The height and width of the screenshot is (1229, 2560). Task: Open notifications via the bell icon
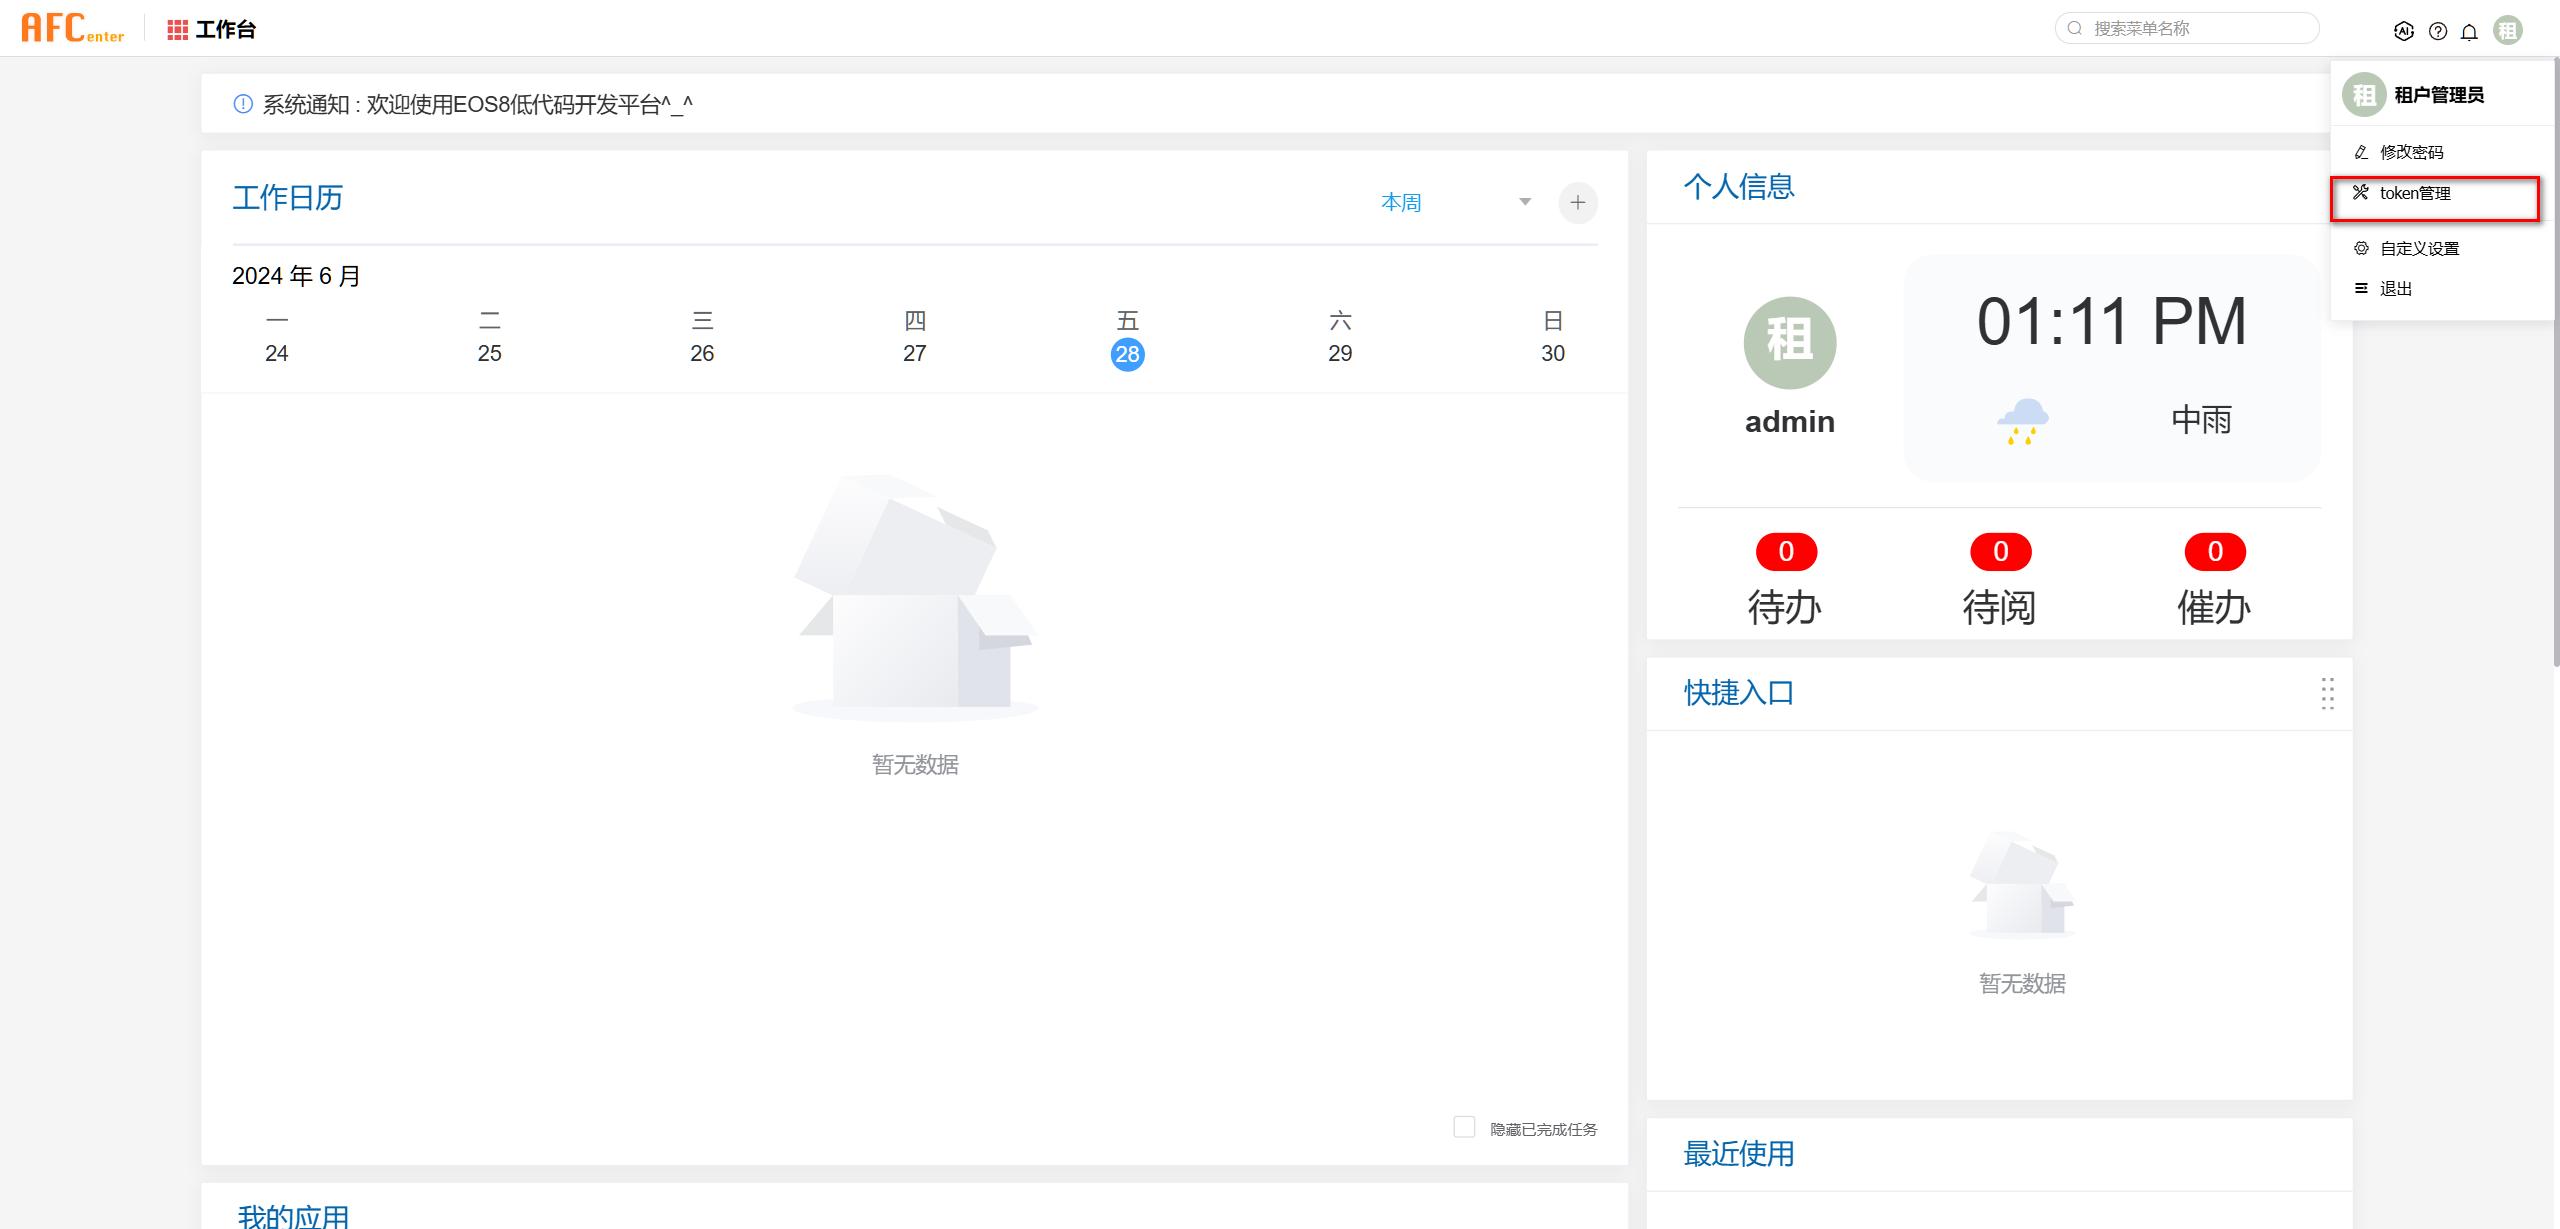click(x=2469, y=30)
